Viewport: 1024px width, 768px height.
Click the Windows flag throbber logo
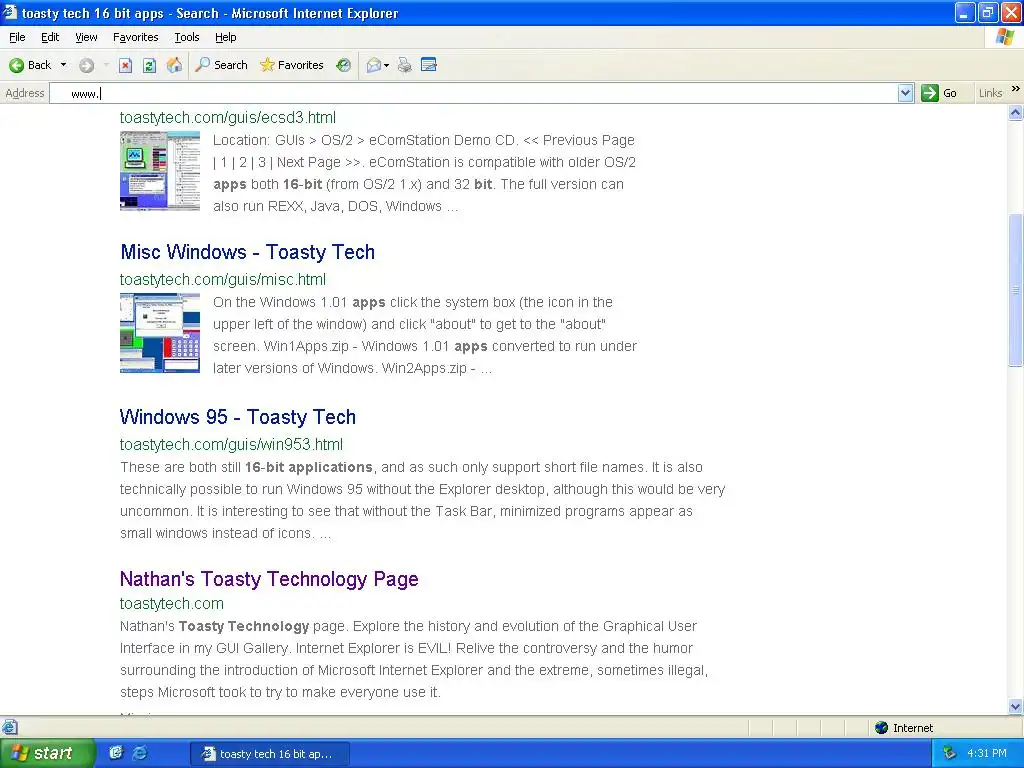point(1005,37)
